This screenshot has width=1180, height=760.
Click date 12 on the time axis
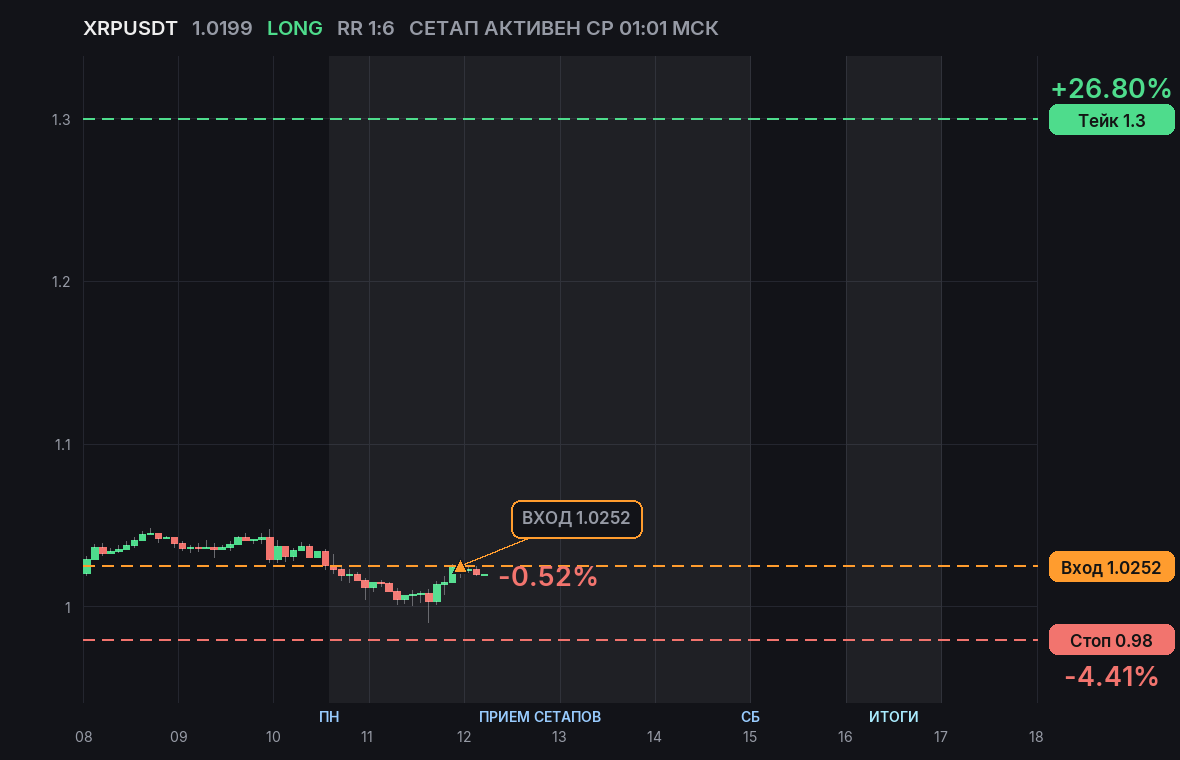[464, 737]
